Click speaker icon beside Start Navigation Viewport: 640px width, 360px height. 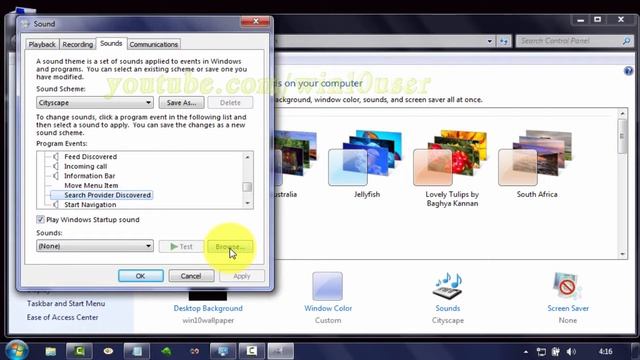[56, 204]
